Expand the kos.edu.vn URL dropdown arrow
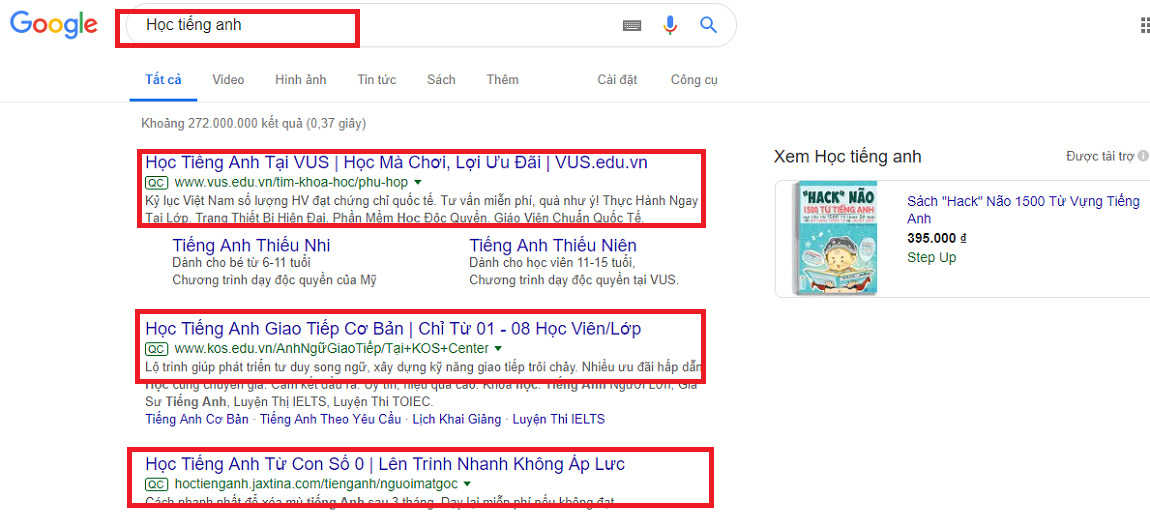 [x=498, y=347]
